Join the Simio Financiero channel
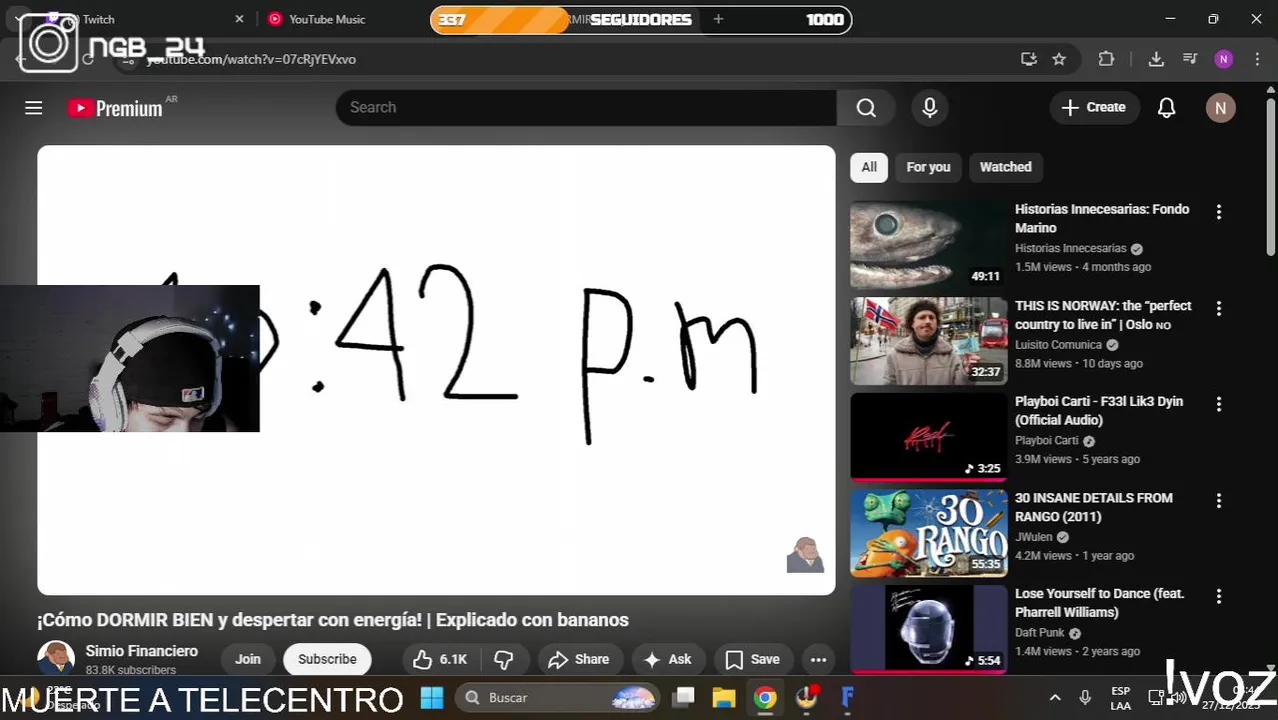This screenshot has width=1278, height=720. 248,659
